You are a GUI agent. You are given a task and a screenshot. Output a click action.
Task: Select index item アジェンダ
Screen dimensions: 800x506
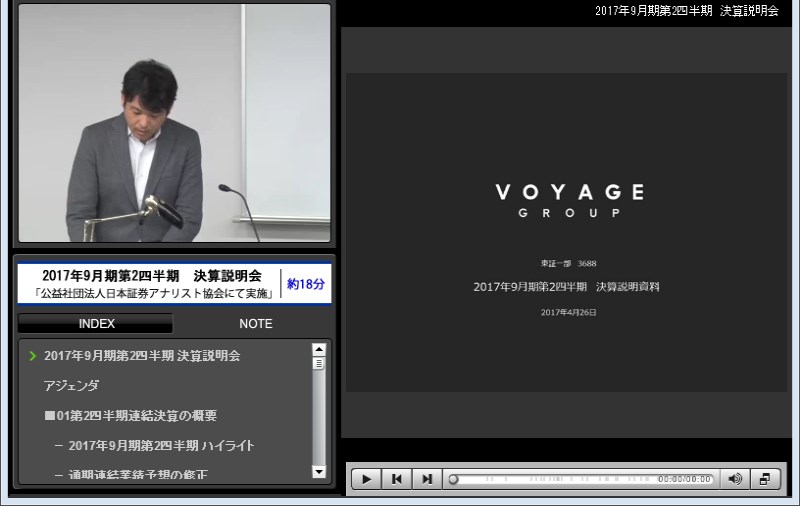coord(71,386)
